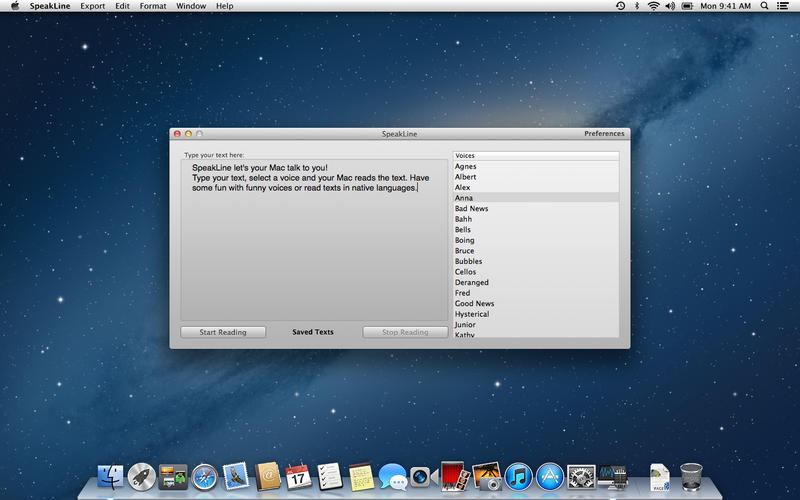Viewport: 800px width, 500px height.
Task: Open the Wi-Fi status menu
Action: tap(653, 6)
